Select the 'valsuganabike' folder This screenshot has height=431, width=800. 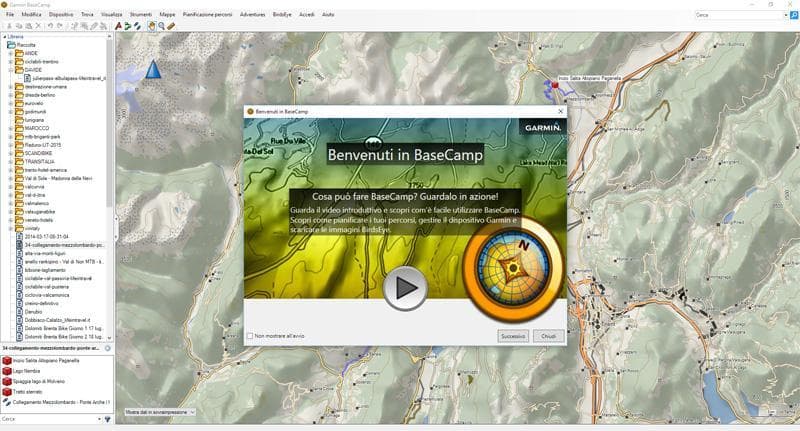[x=40, y=212]
